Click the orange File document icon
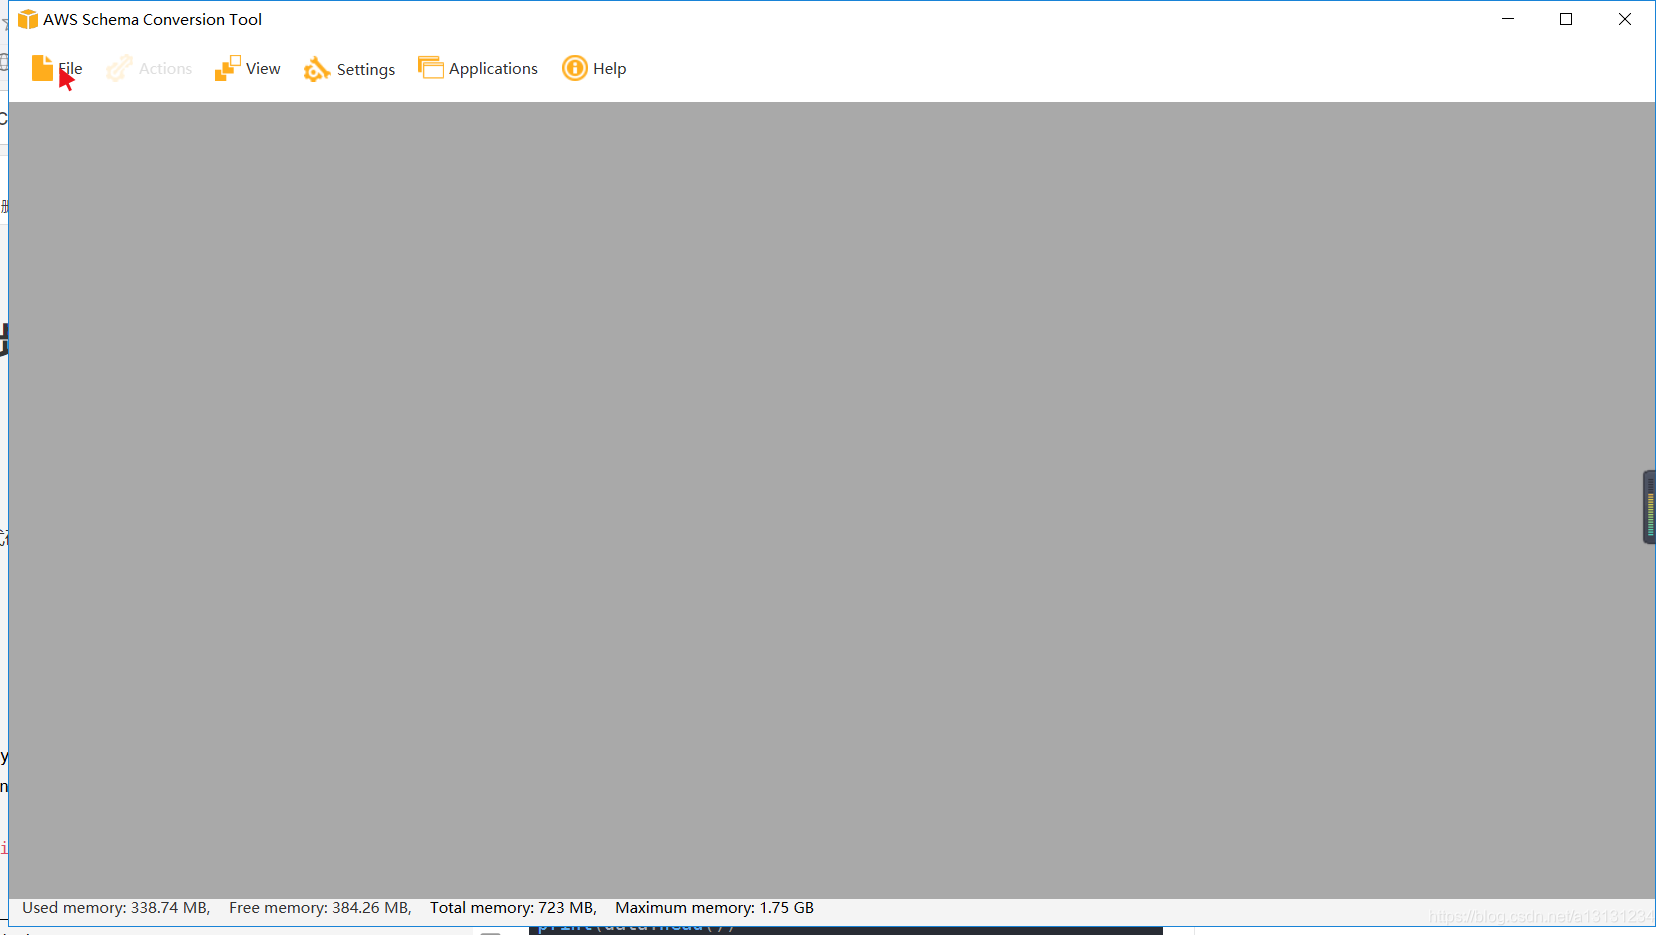 click(x=42, y=68)
